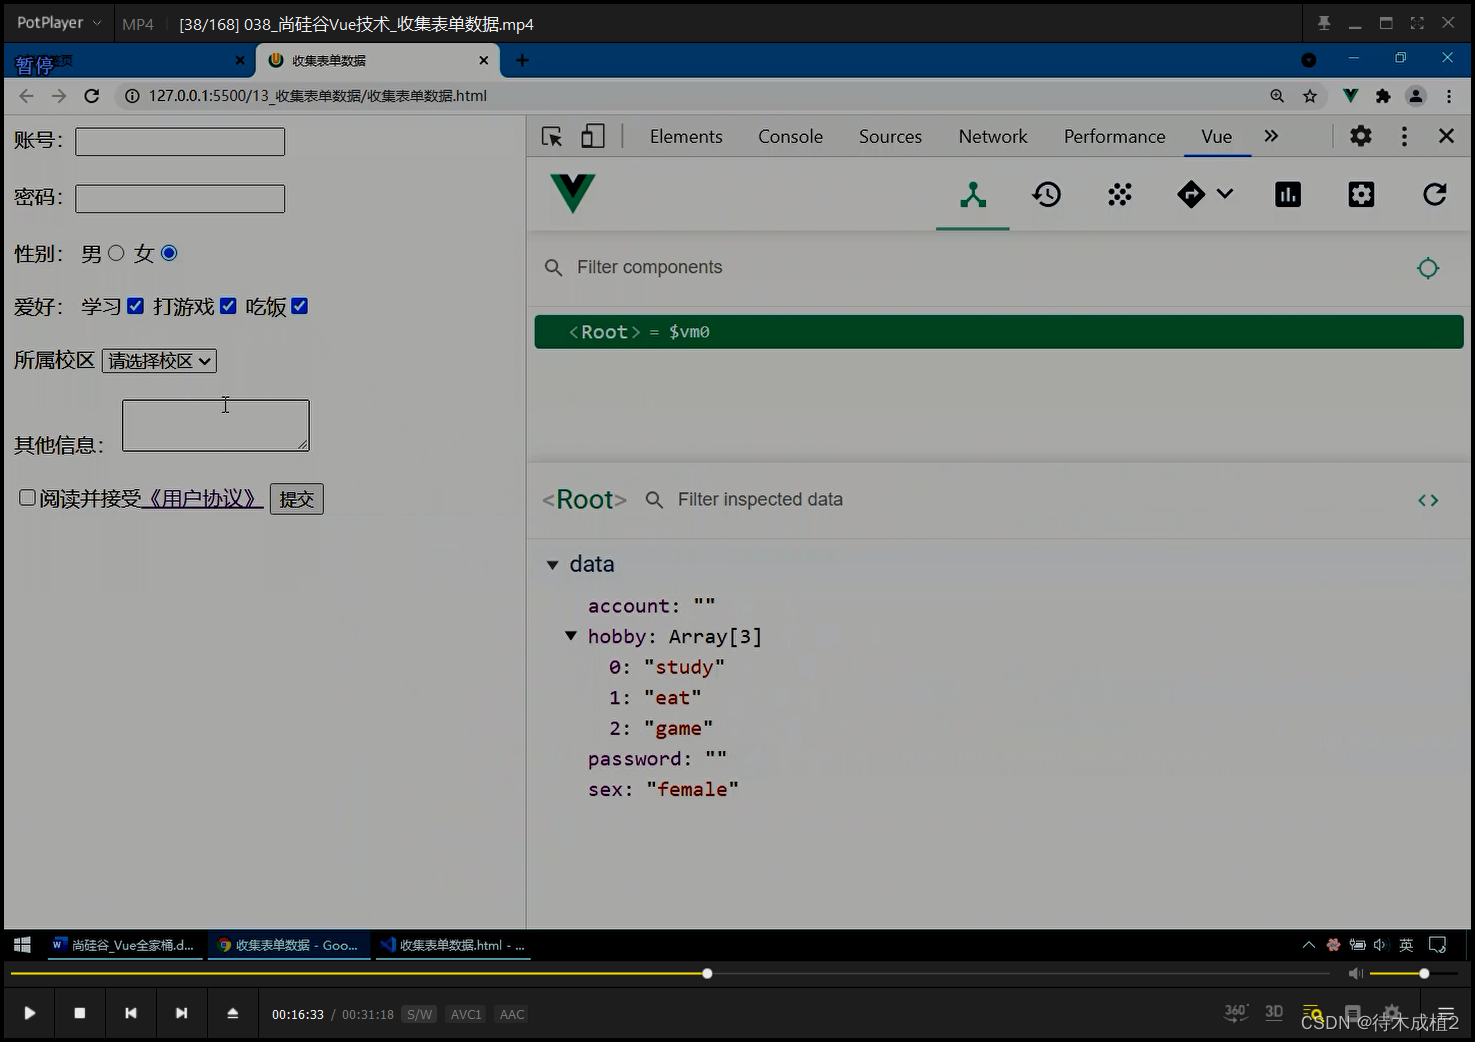This screenshot has width=1475, height=1042.
Task: Toggle the device toolbar icon in DevTools
Action: pos(593,136)
